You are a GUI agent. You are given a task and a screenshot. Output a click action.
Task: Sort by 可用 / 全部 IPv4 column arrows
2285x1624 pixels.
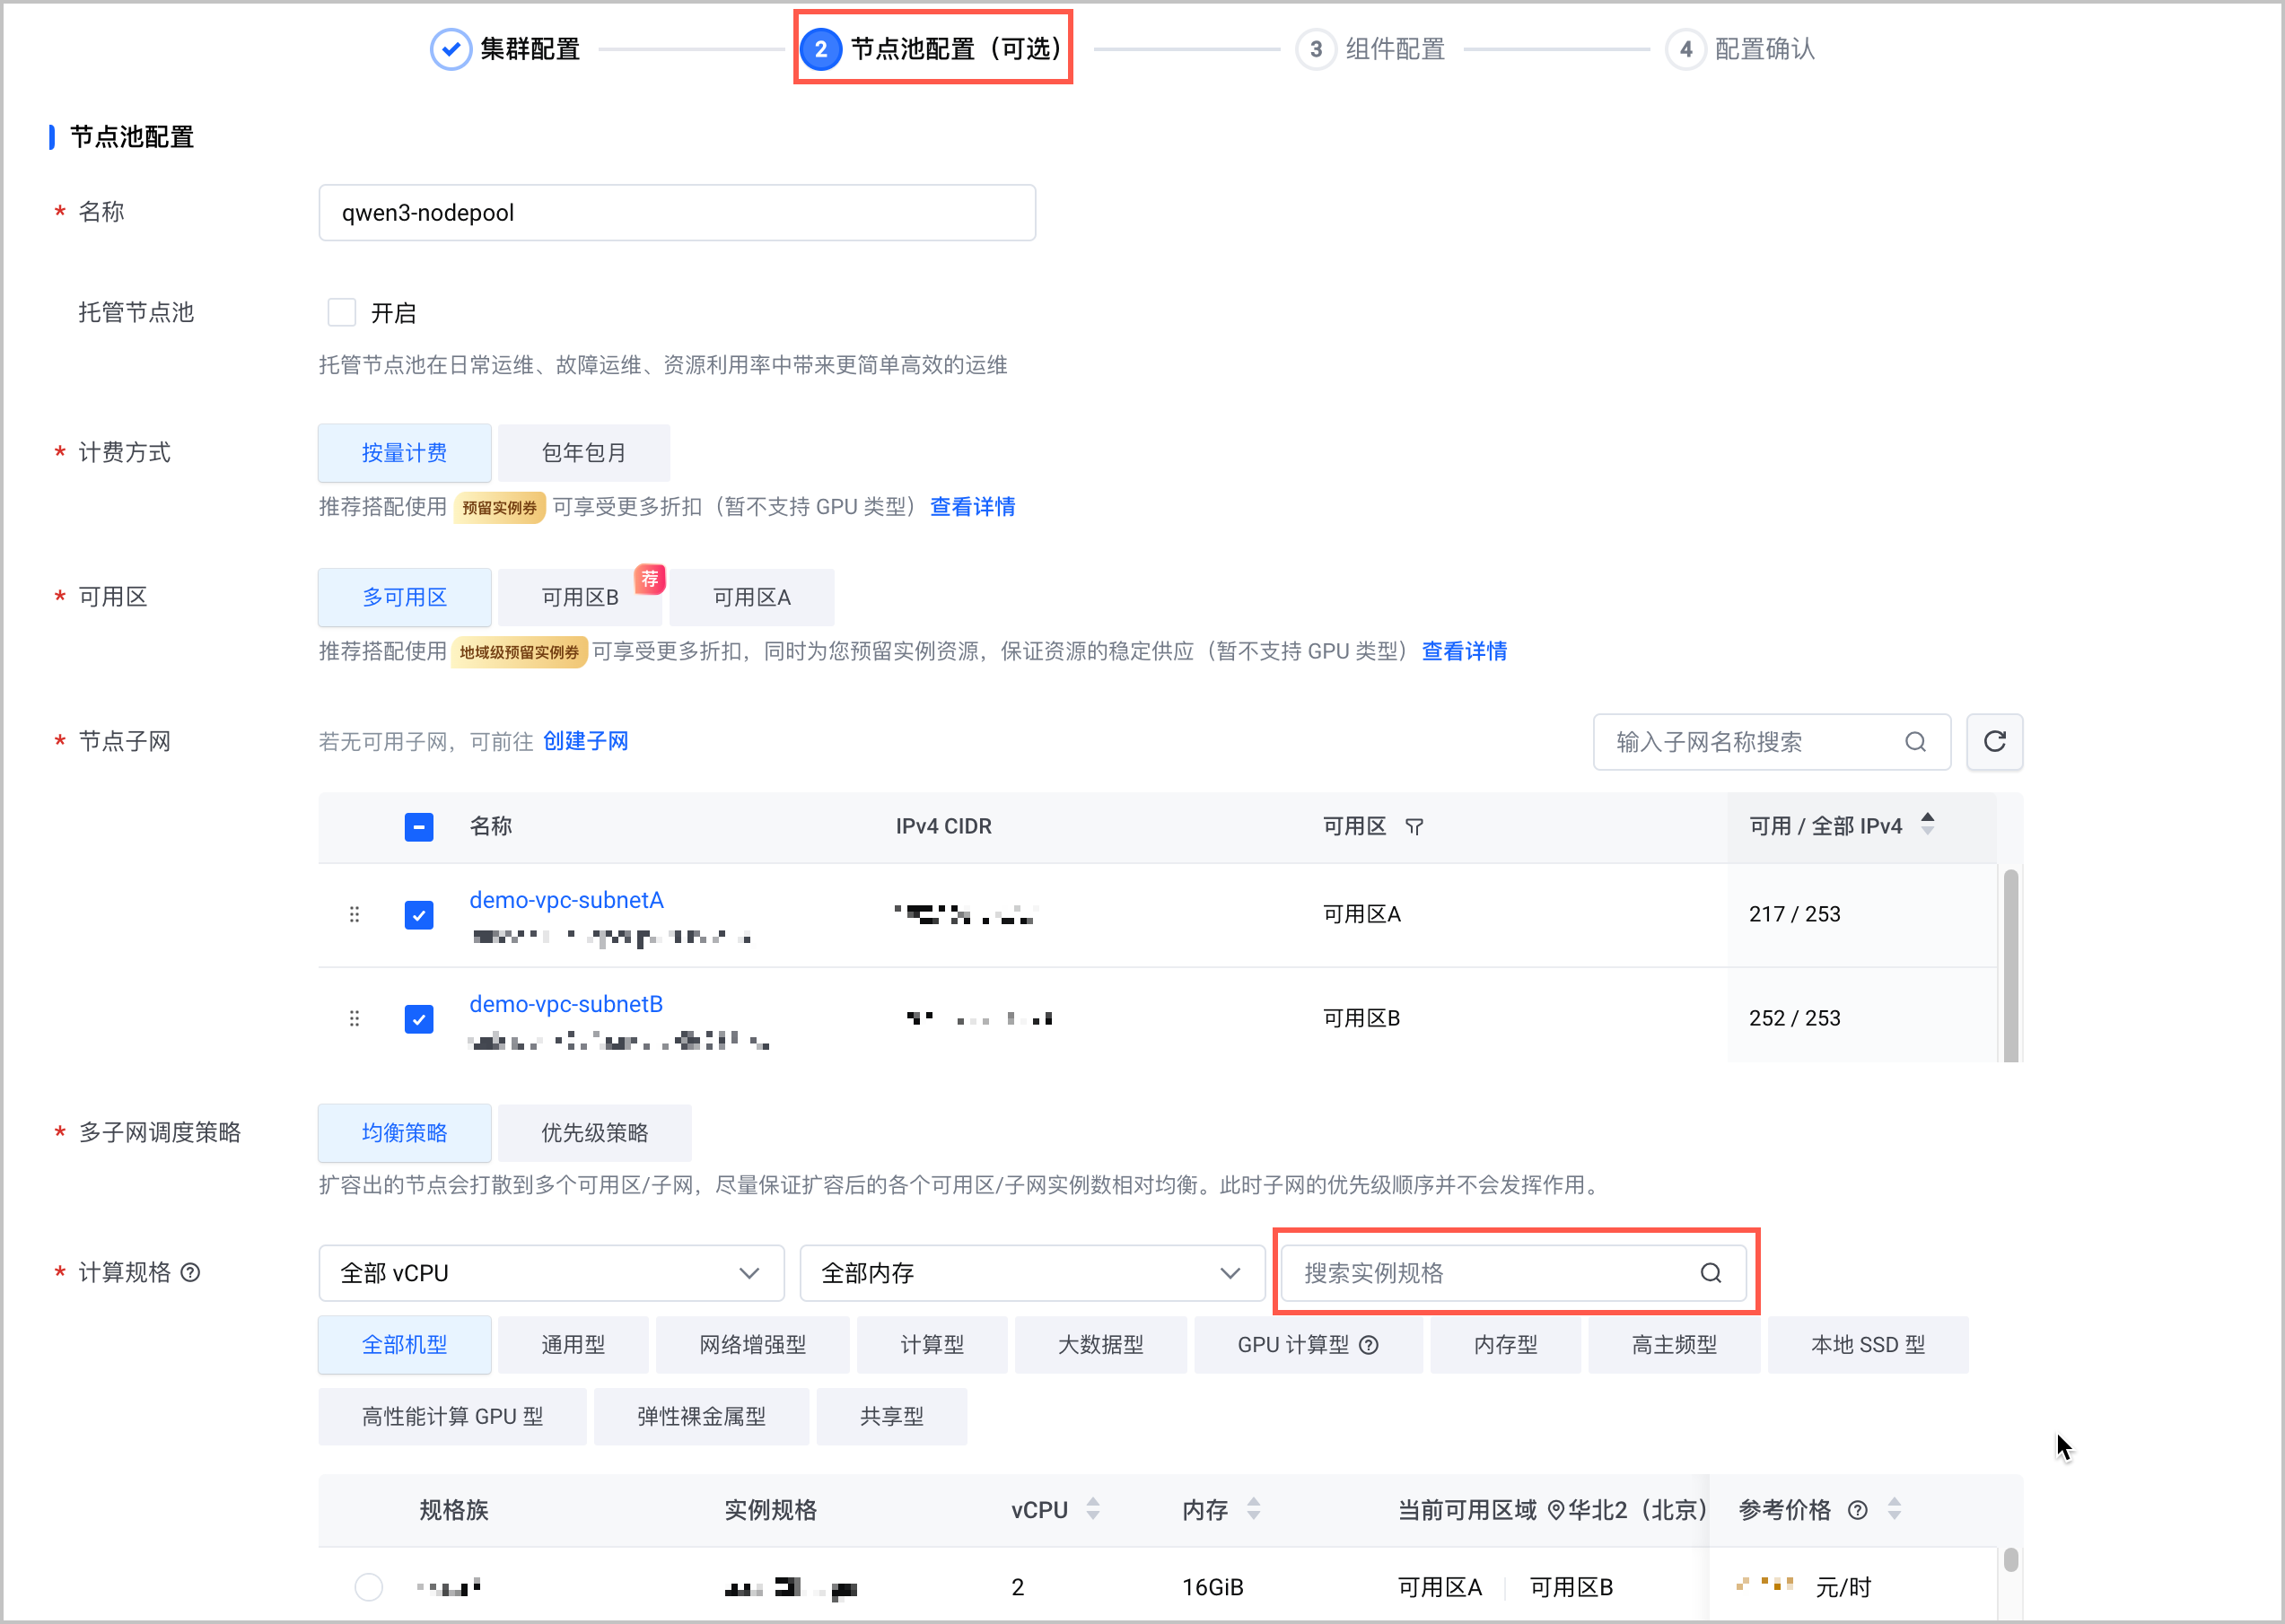(1928, 825)
